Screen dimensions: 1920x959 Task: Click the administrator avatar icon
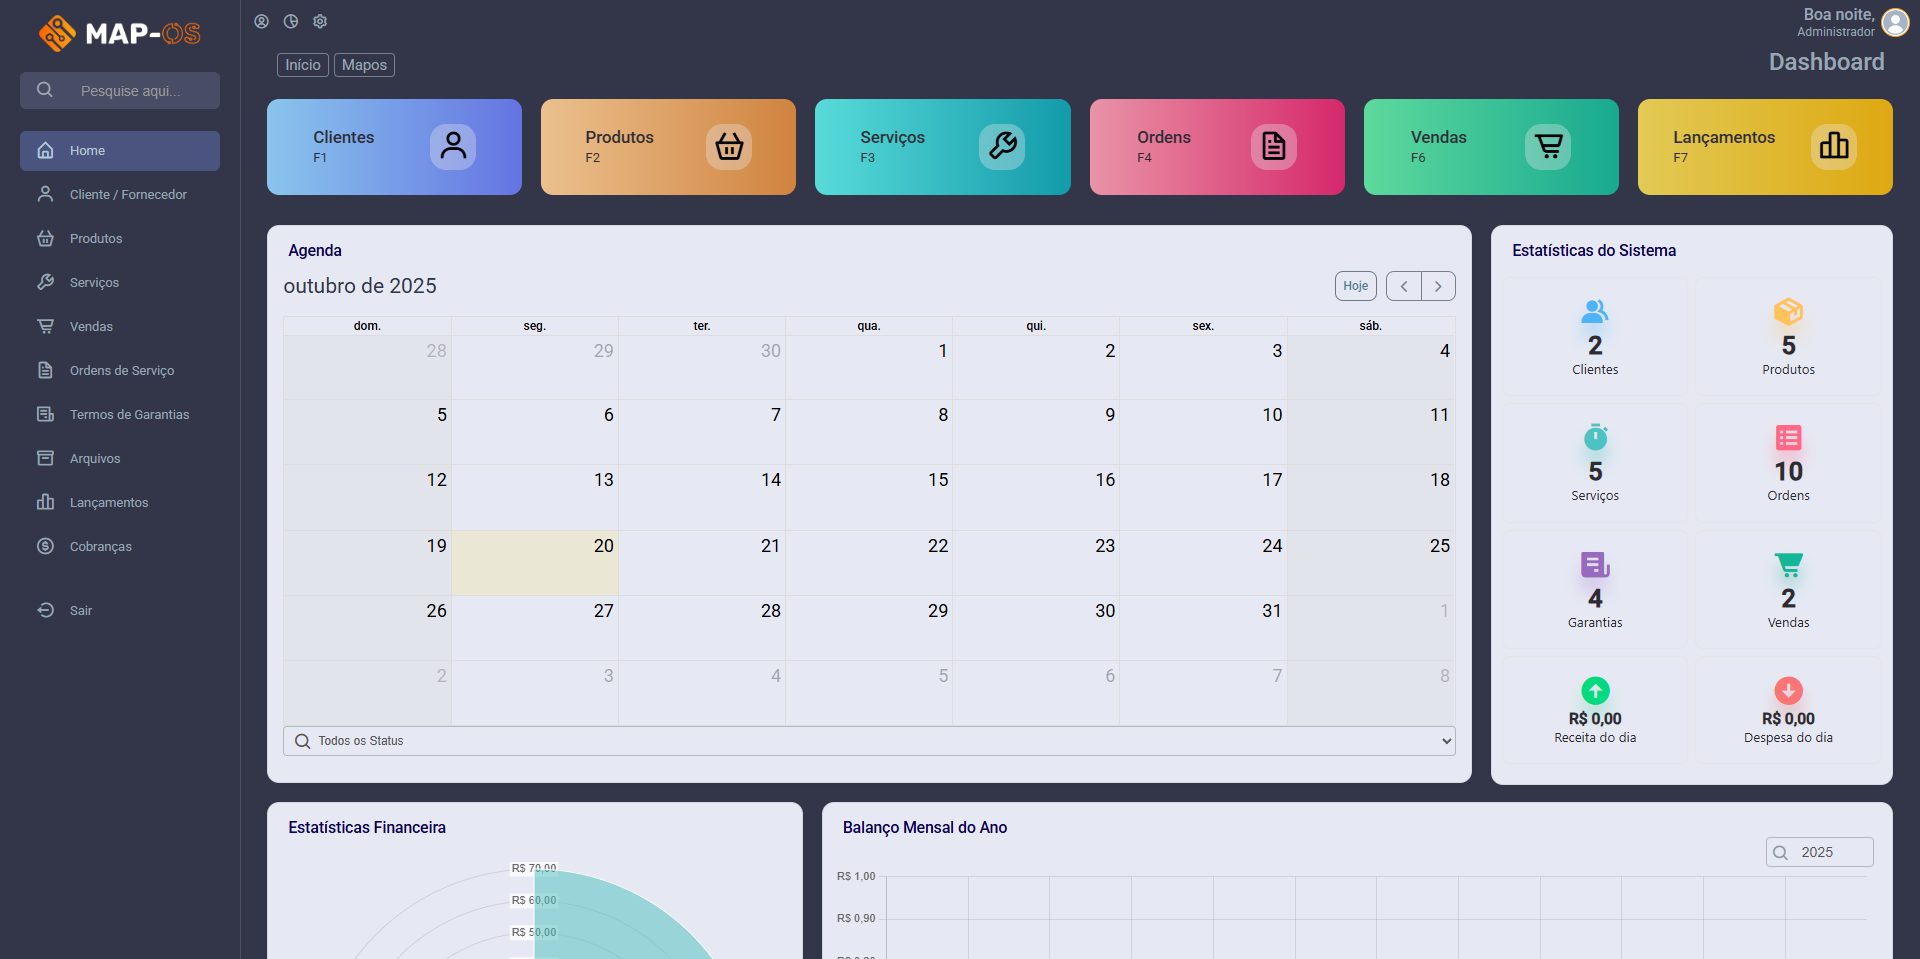(x=1895, y=22)
